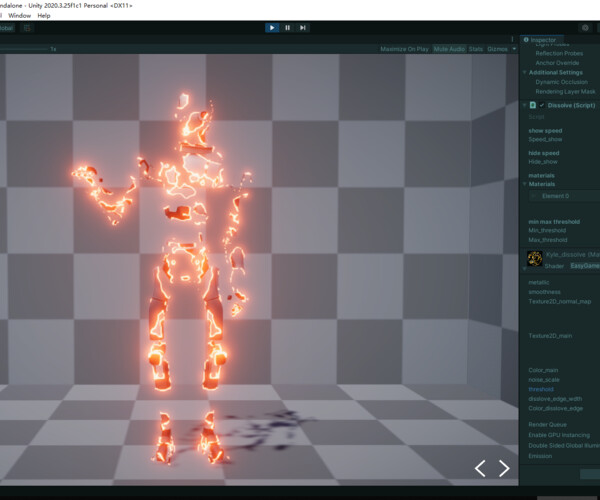
Task: Open the Gizmos dropdown arrow
Action: pyautogui.click(x=514, y=48)
